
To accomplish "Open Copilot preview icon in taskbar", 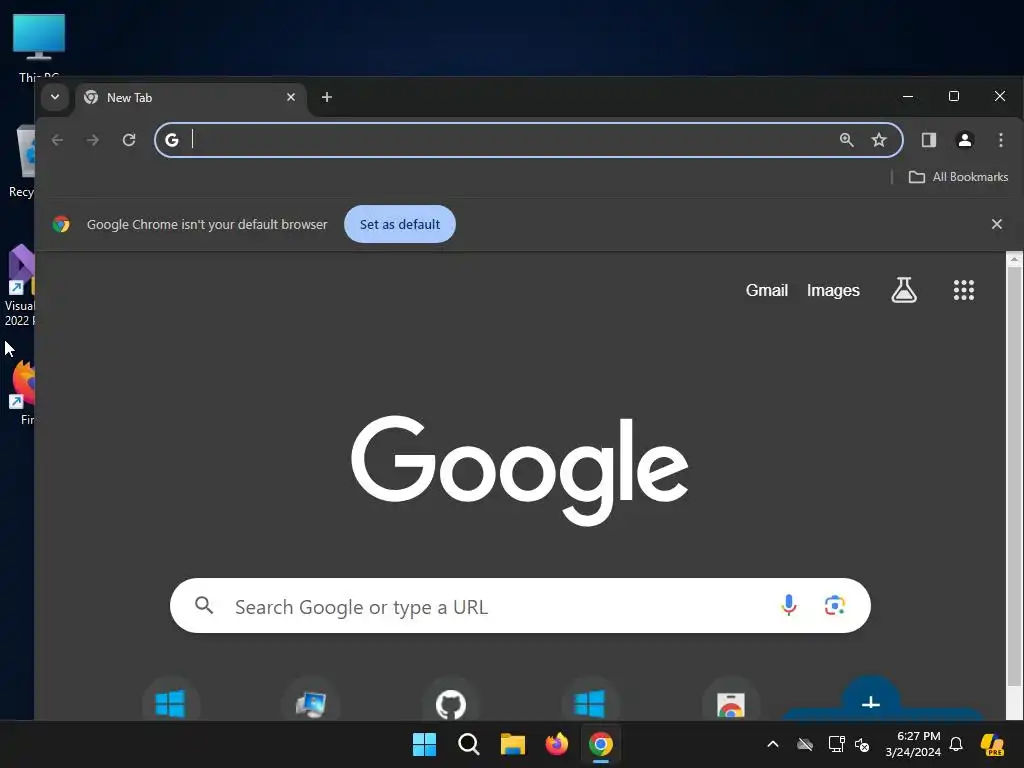I will click(993, 744).
